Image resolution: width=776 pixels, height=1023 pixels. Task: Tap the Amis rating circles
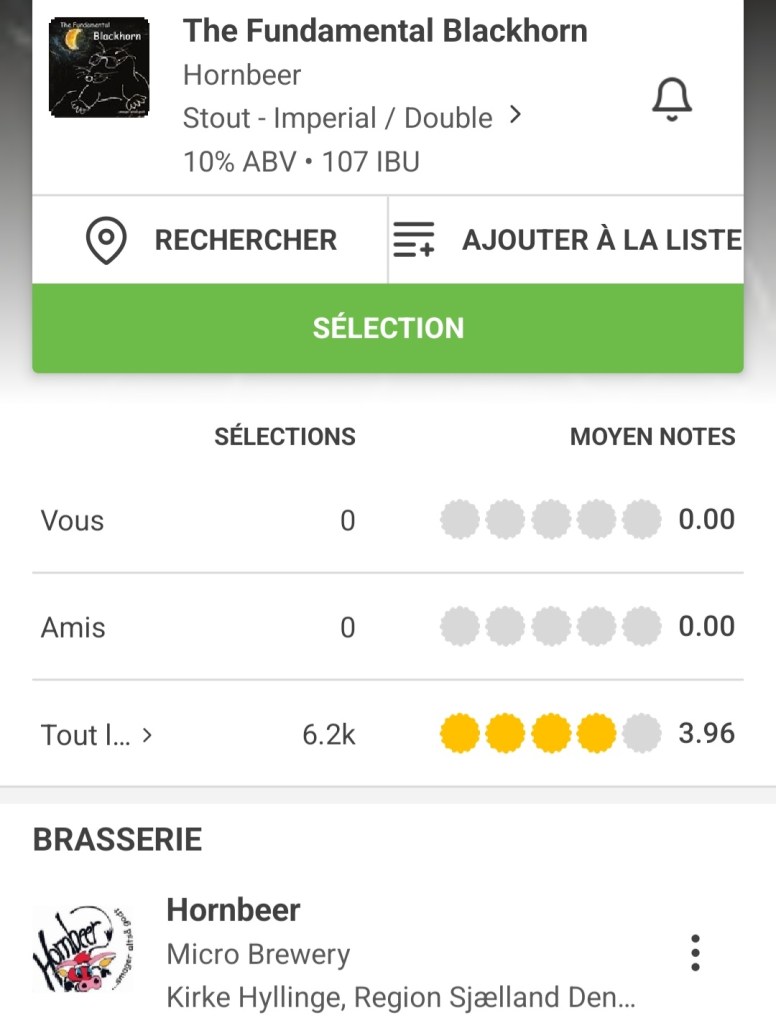(x=550, y=627)
